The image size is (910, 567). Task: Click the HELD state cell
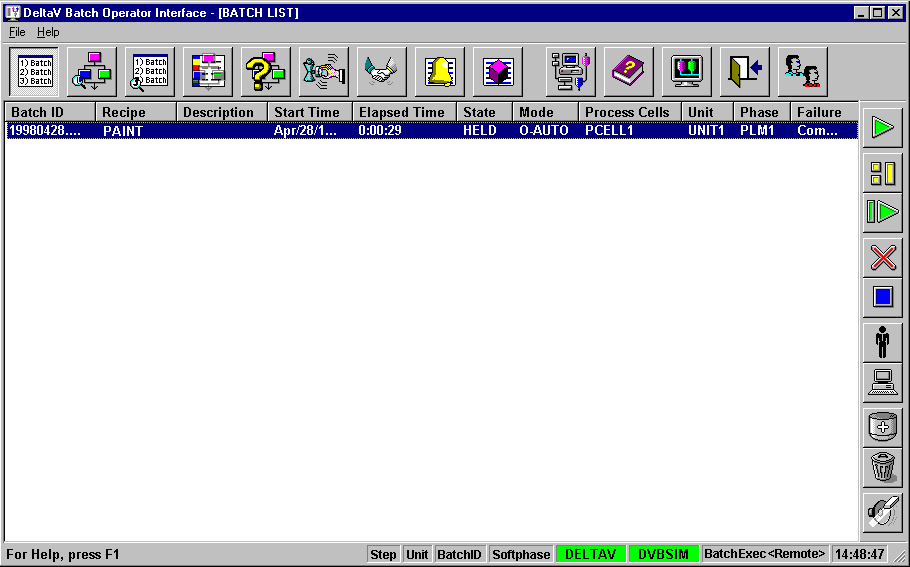click(x=480, y=131)
